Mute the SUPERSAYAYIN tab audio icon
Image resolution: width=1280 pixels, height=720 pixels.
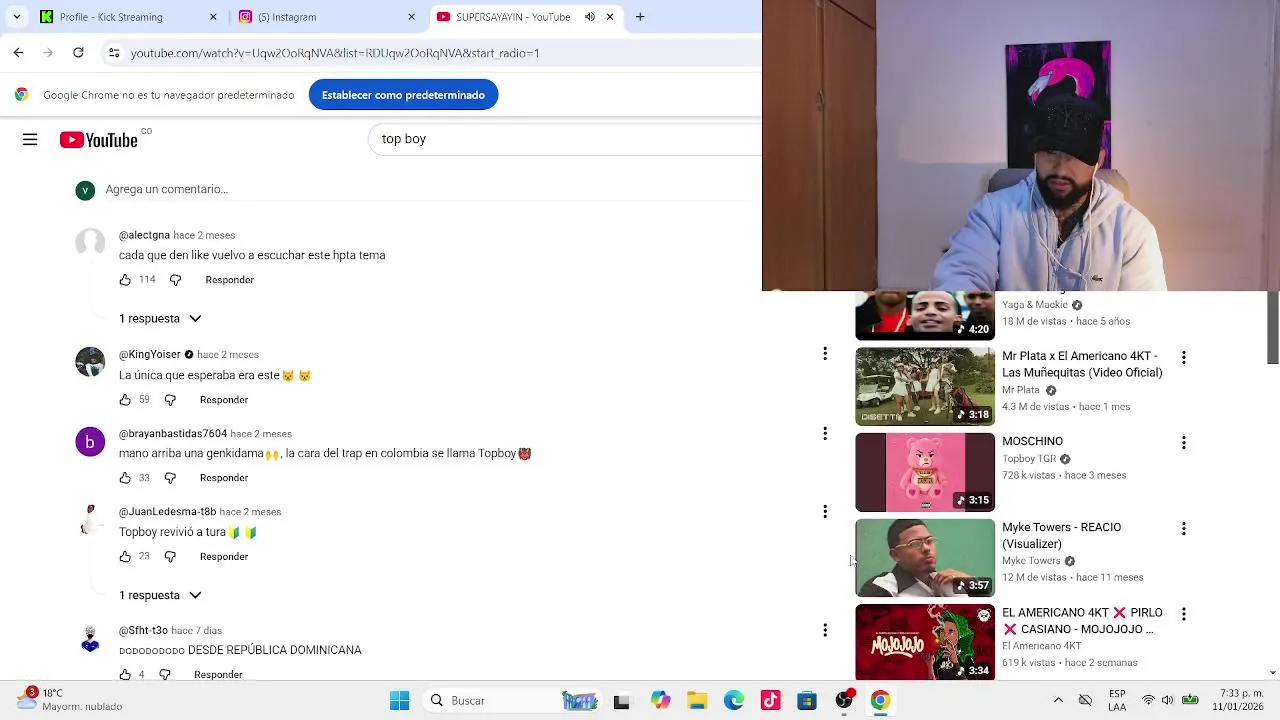coord(590,17)
